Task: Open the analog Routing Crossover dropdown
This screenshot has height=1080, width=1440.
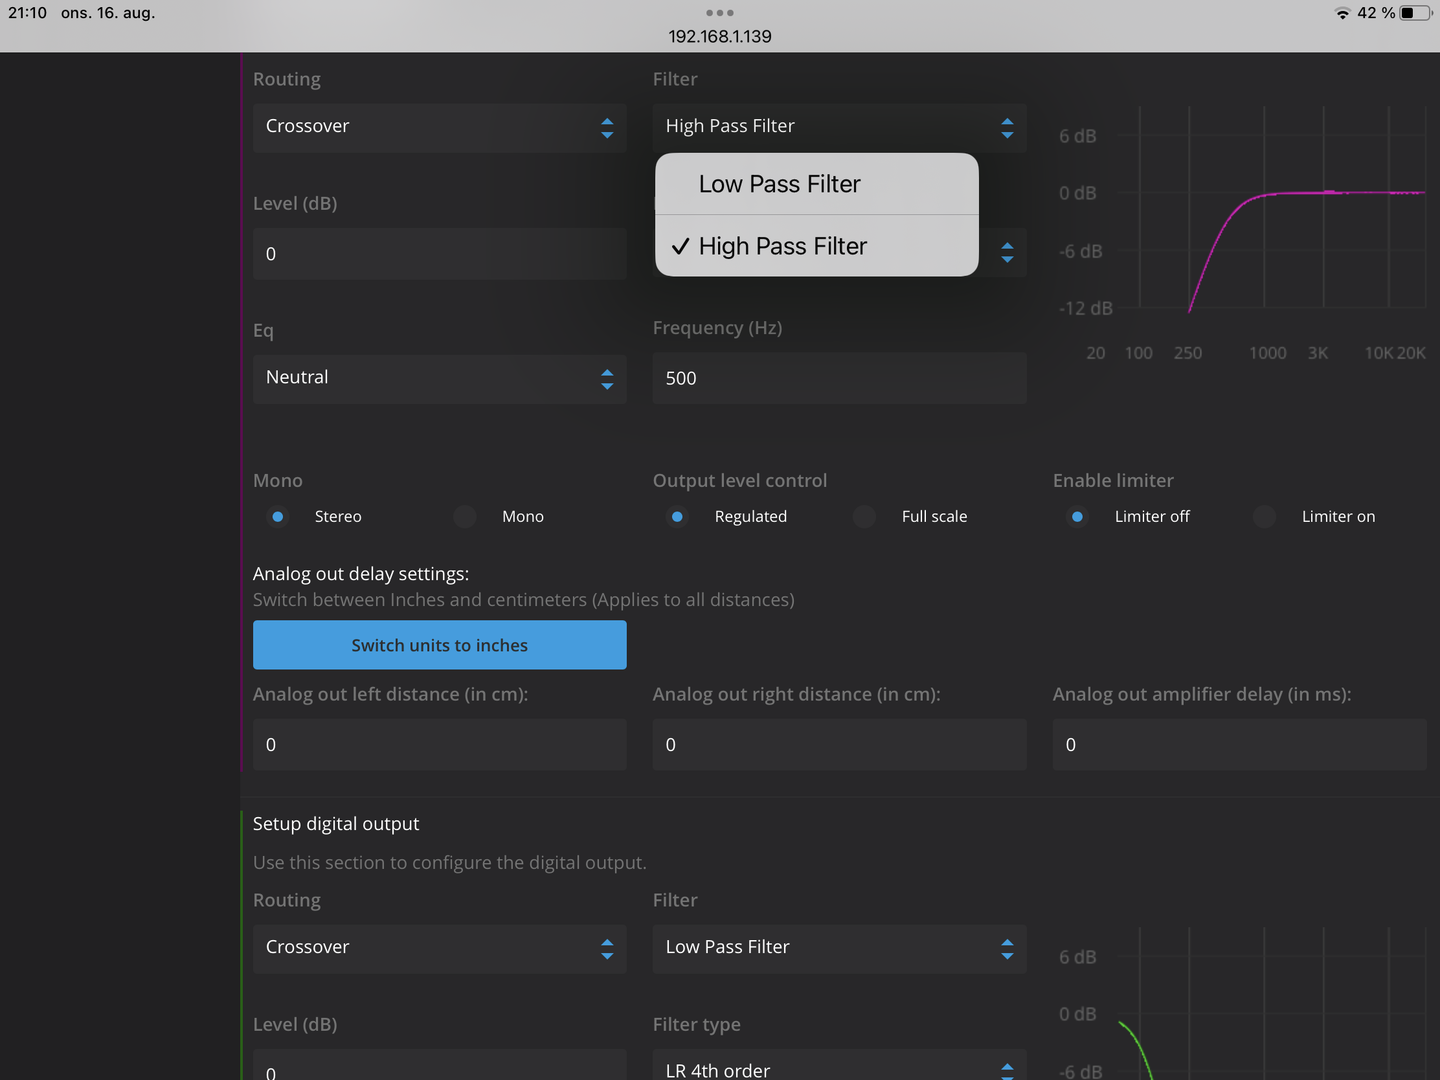Action: [x=439, y=127]
